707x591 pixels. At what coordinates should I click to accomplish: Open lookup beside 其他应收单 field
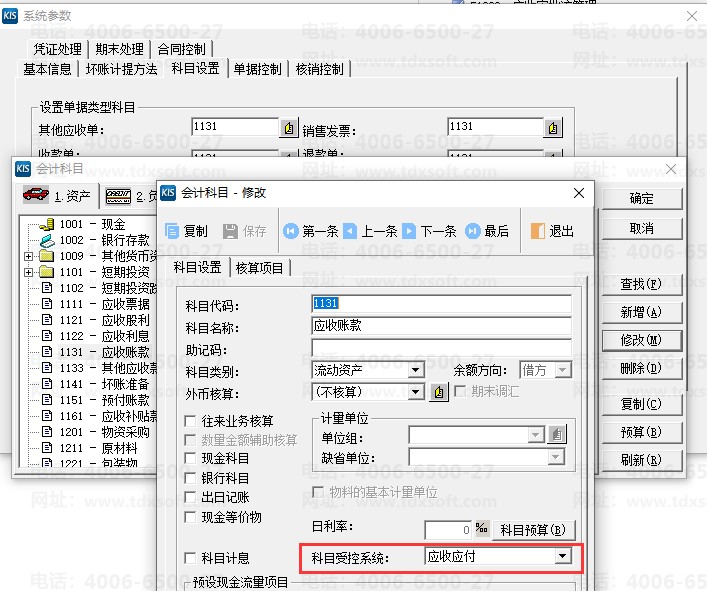[288, 128]
